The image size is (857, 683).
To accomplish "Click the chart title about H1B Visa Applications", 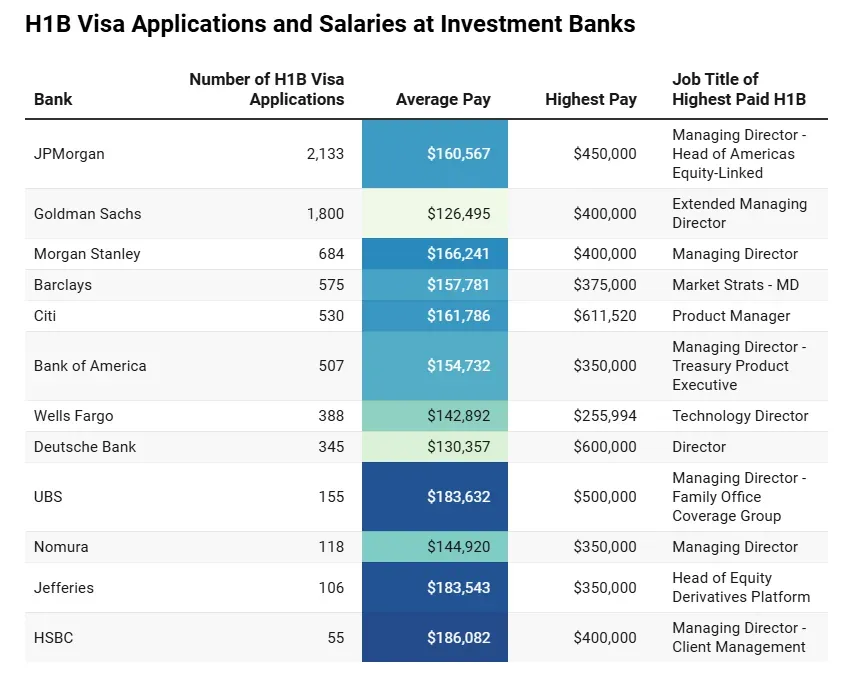I will (330, 24).
